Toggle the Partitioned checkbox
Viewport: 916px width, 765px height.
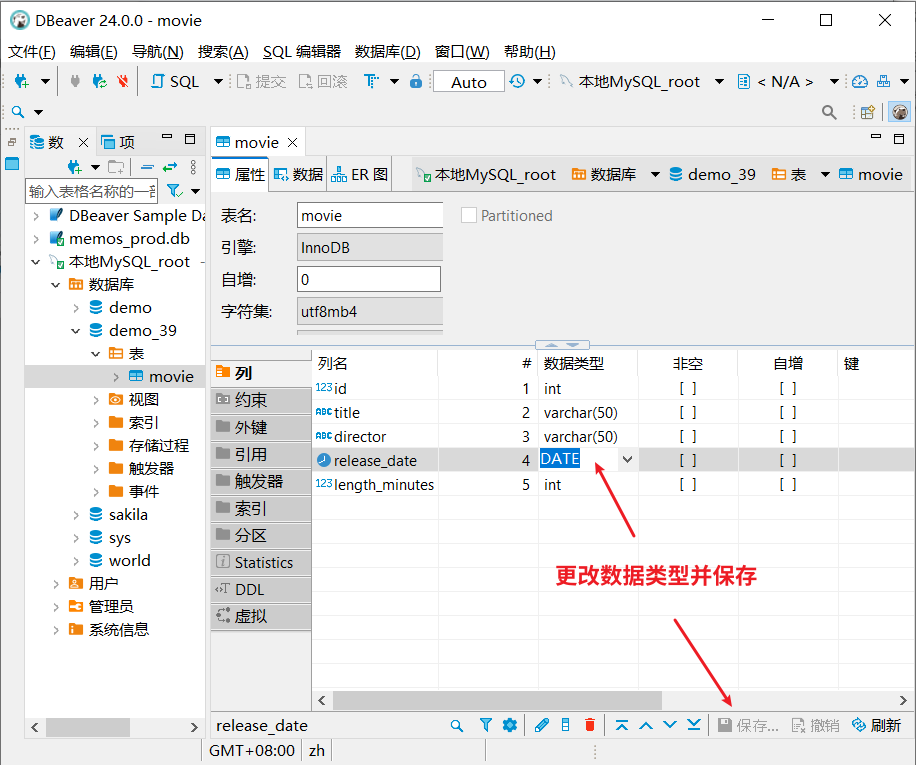pyautogui.click(x=469, y=215)
